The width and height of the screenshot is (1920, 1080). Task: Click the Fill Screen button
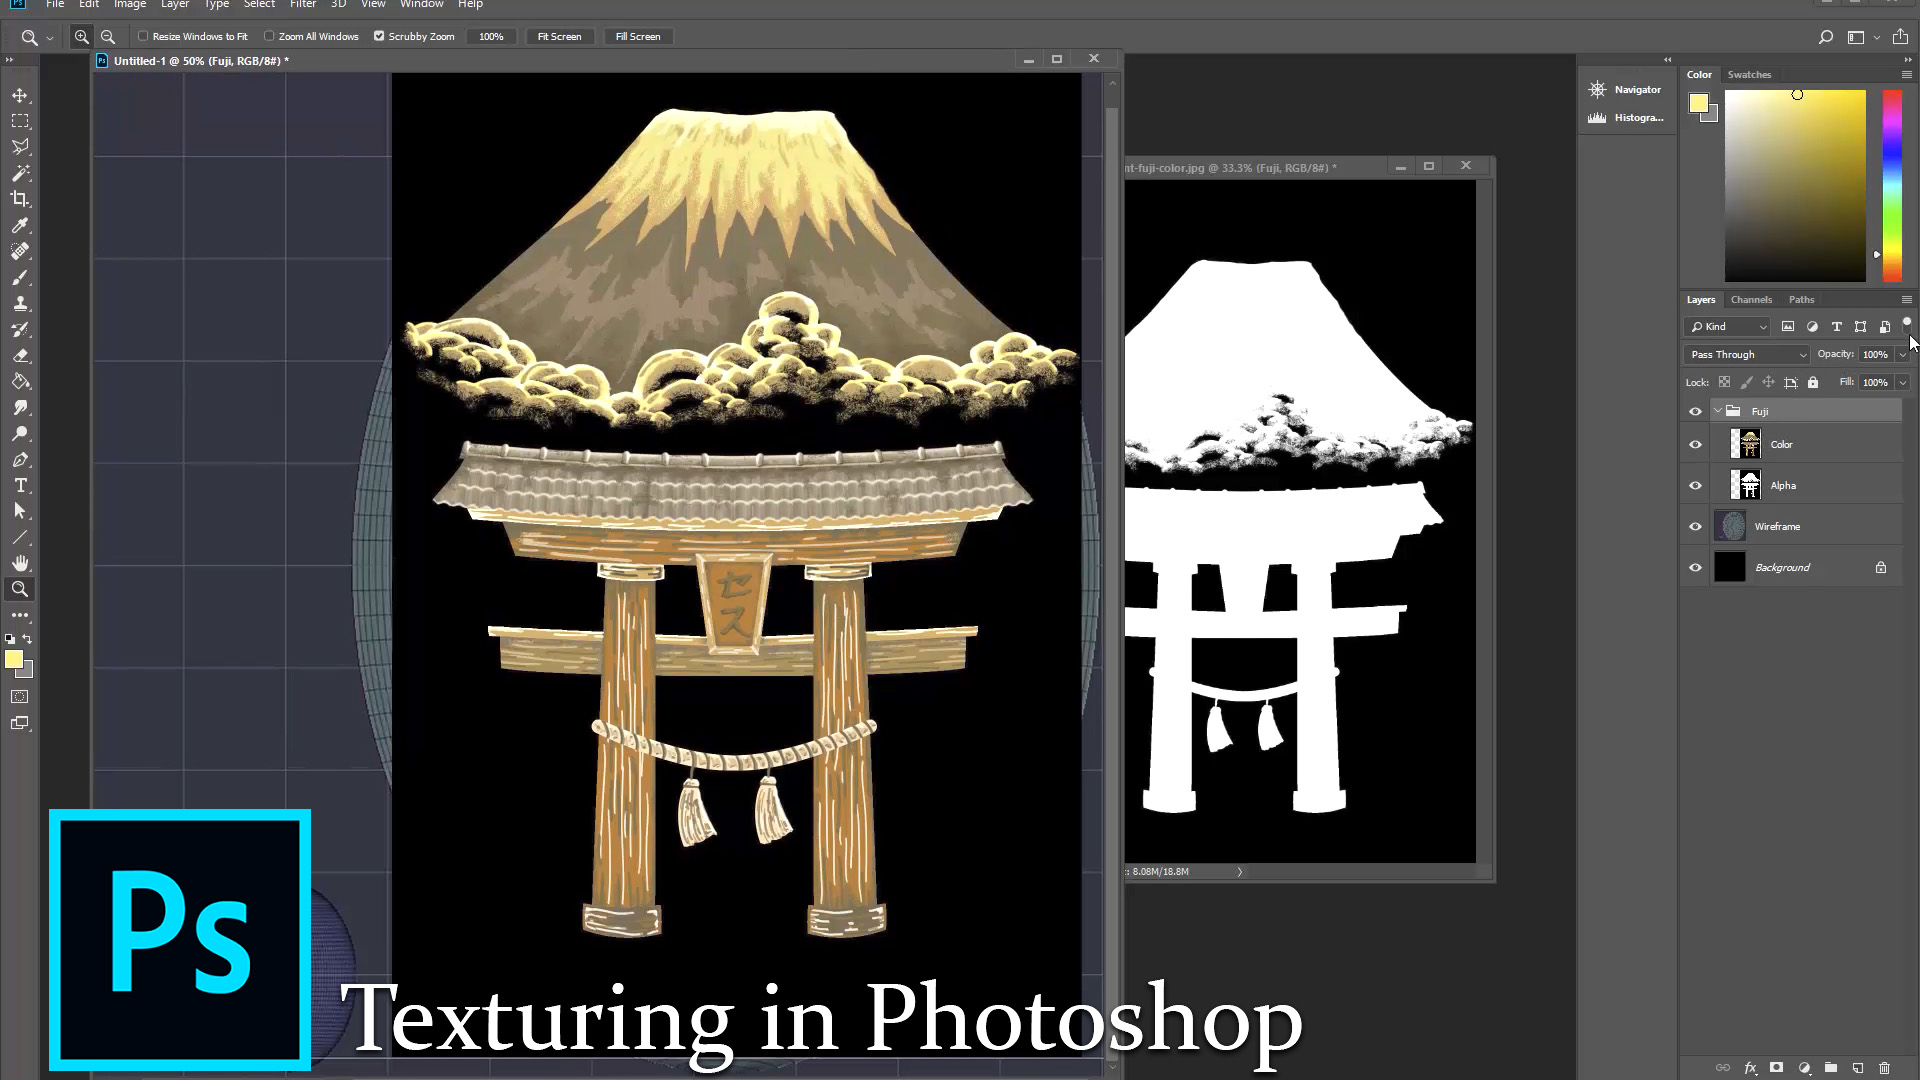(638, 36)
